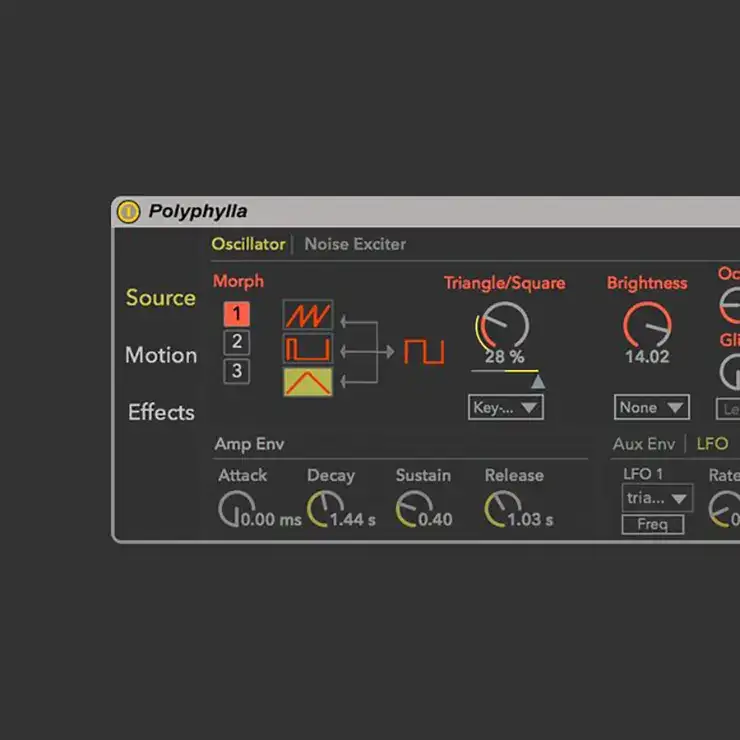Viewport: 740px width, 740px height.
Task: Switch to the LFO tab
Action: tap(712, 444)
